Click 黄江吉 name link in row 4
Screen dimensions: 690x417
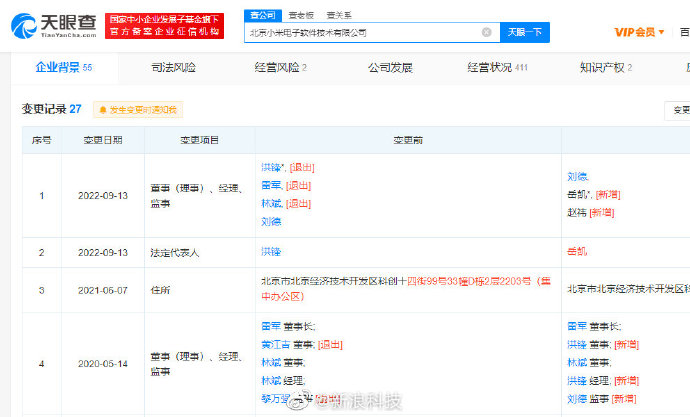point(274,344)
